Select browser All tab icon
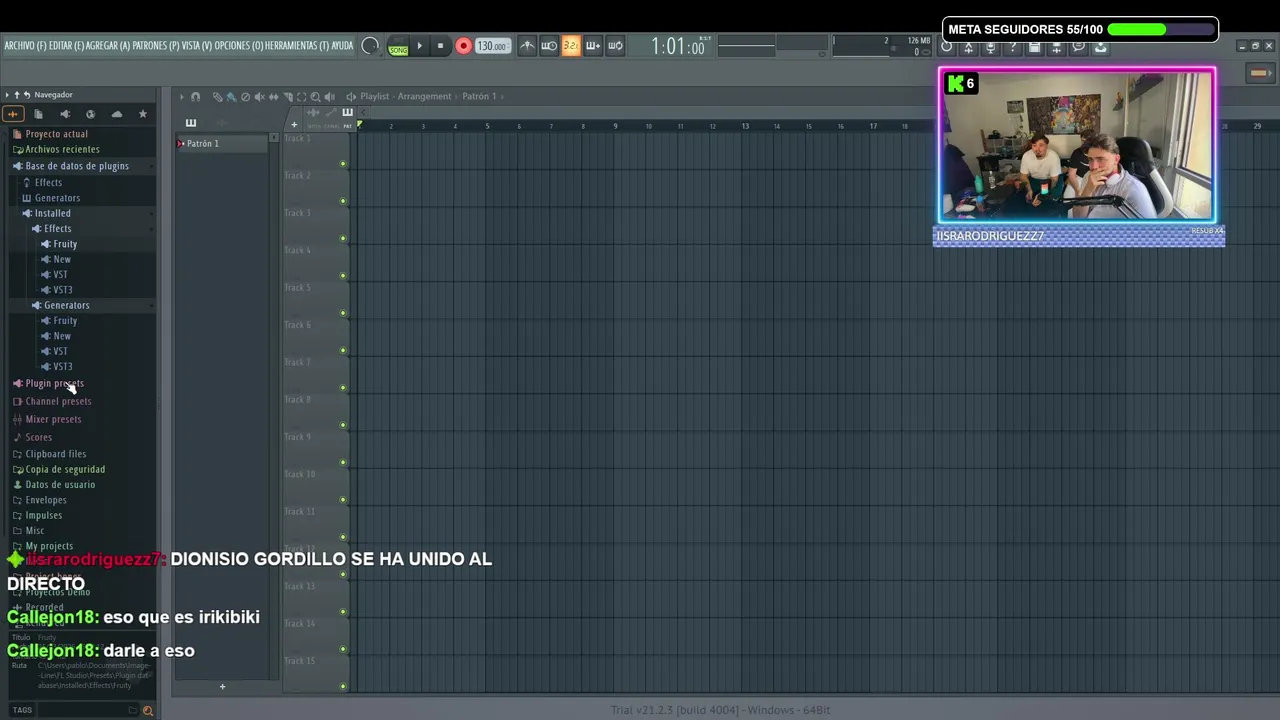 [x=13, y=114]
